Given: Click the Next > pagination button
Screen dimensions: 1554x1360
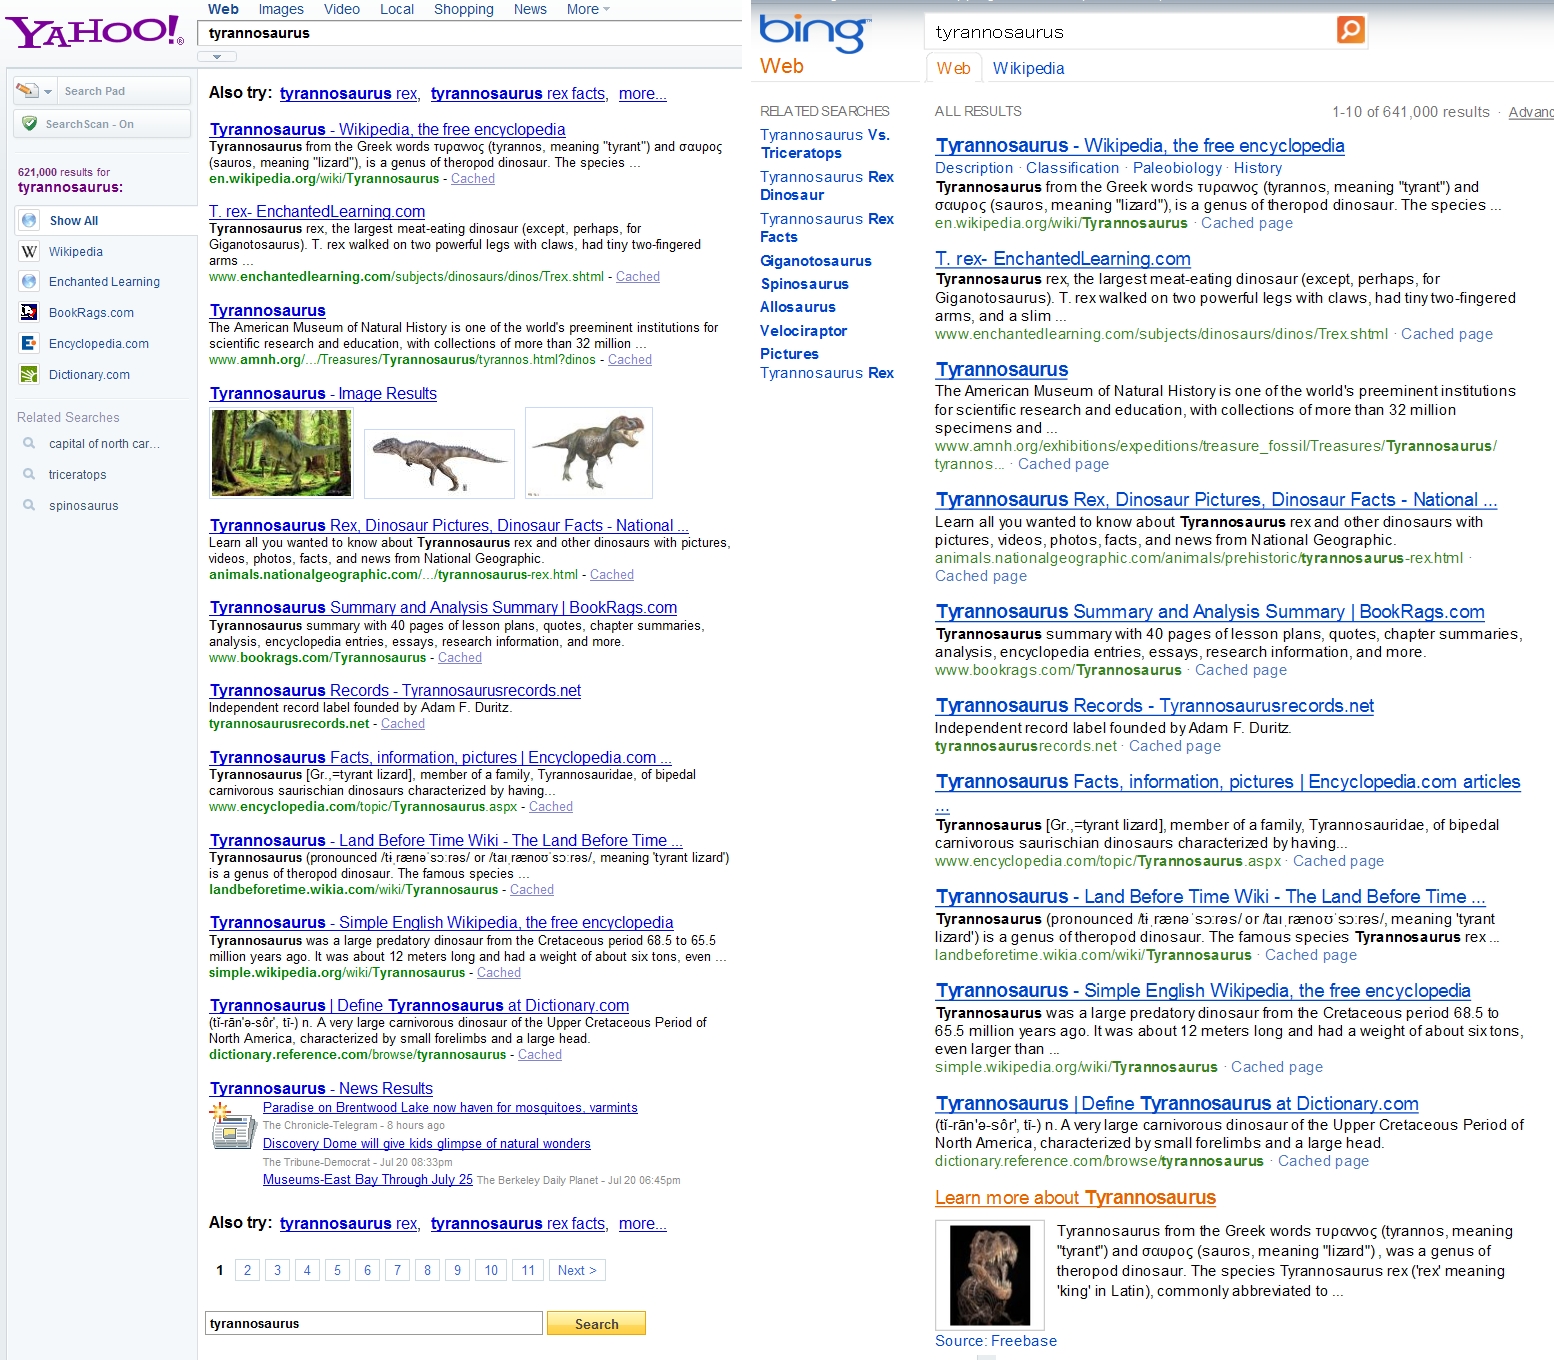Looking at the screenshot, I should click(577, 1270).
